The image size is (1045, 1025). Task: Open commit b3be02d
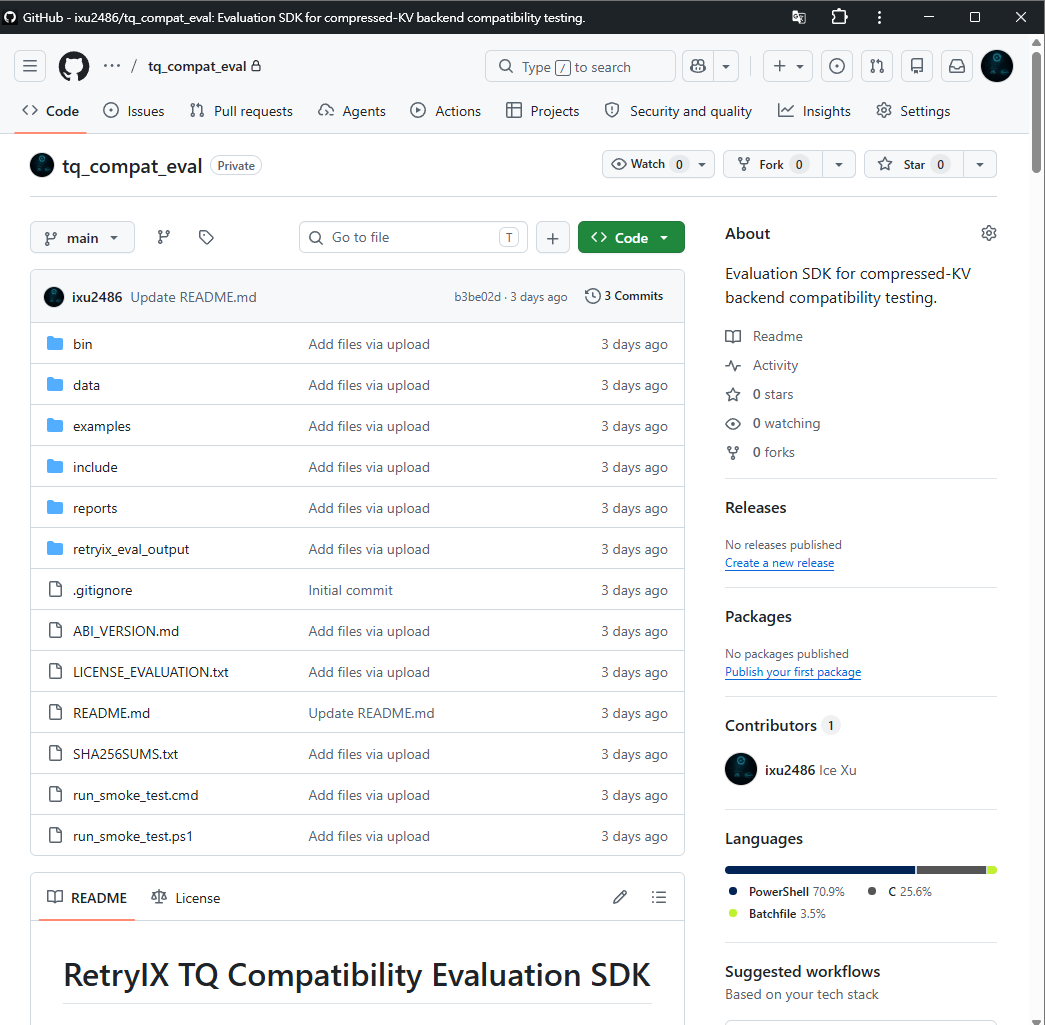pyautogui.click(x=477, y=297)
